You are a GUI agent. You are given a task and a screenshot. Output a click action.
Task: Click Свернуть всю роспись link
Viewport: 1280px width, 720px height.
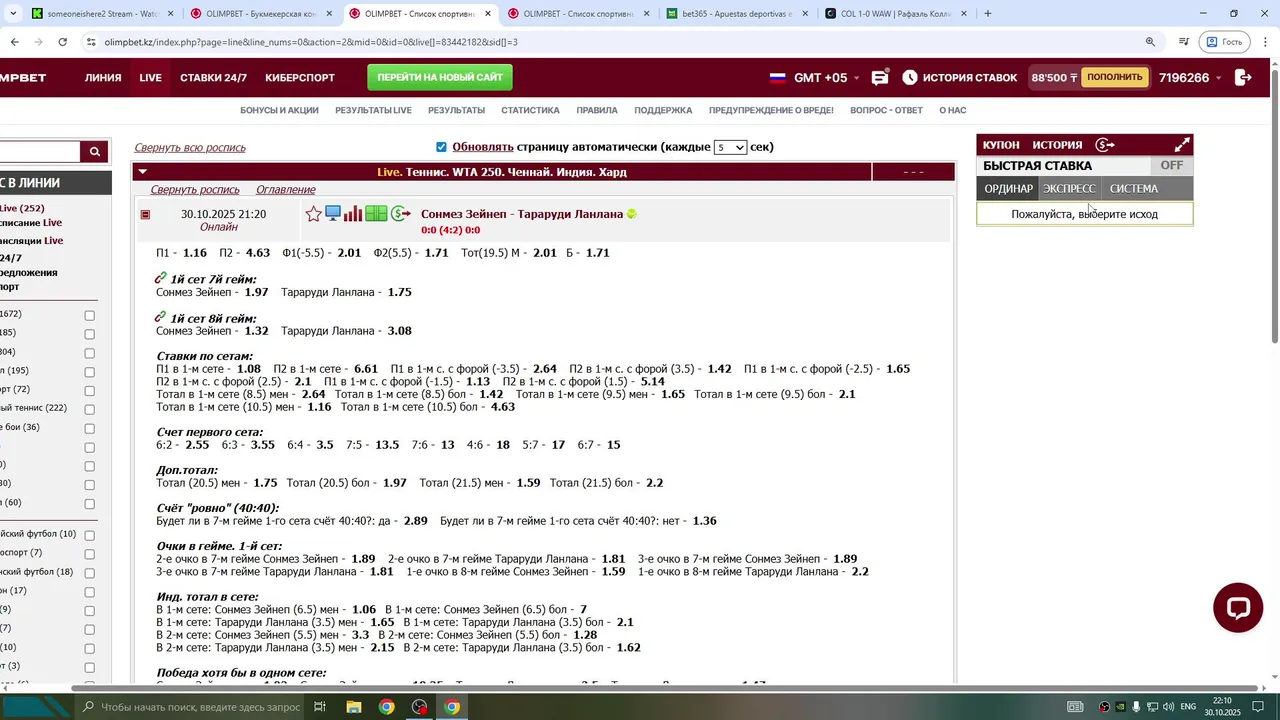pyautogui.click(x=190, y=148)
